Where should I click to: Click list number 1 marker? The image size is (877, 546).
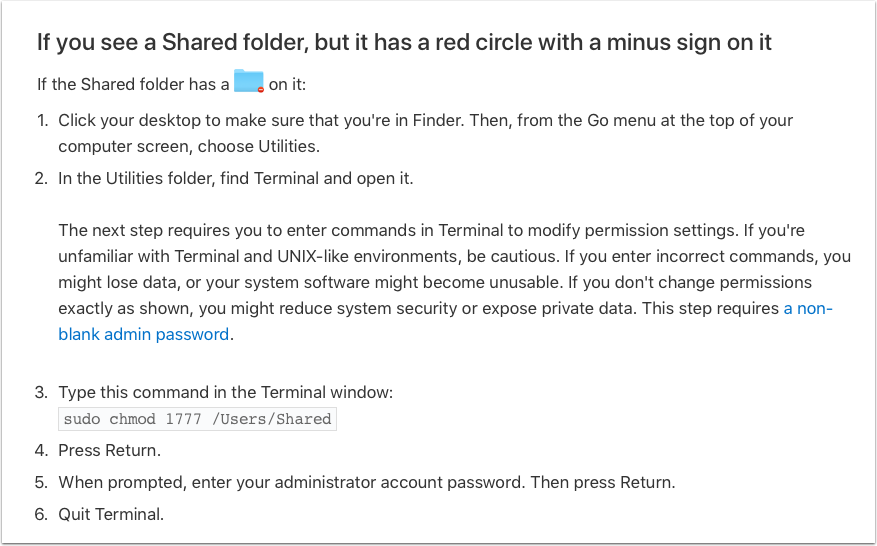(42, 121)
